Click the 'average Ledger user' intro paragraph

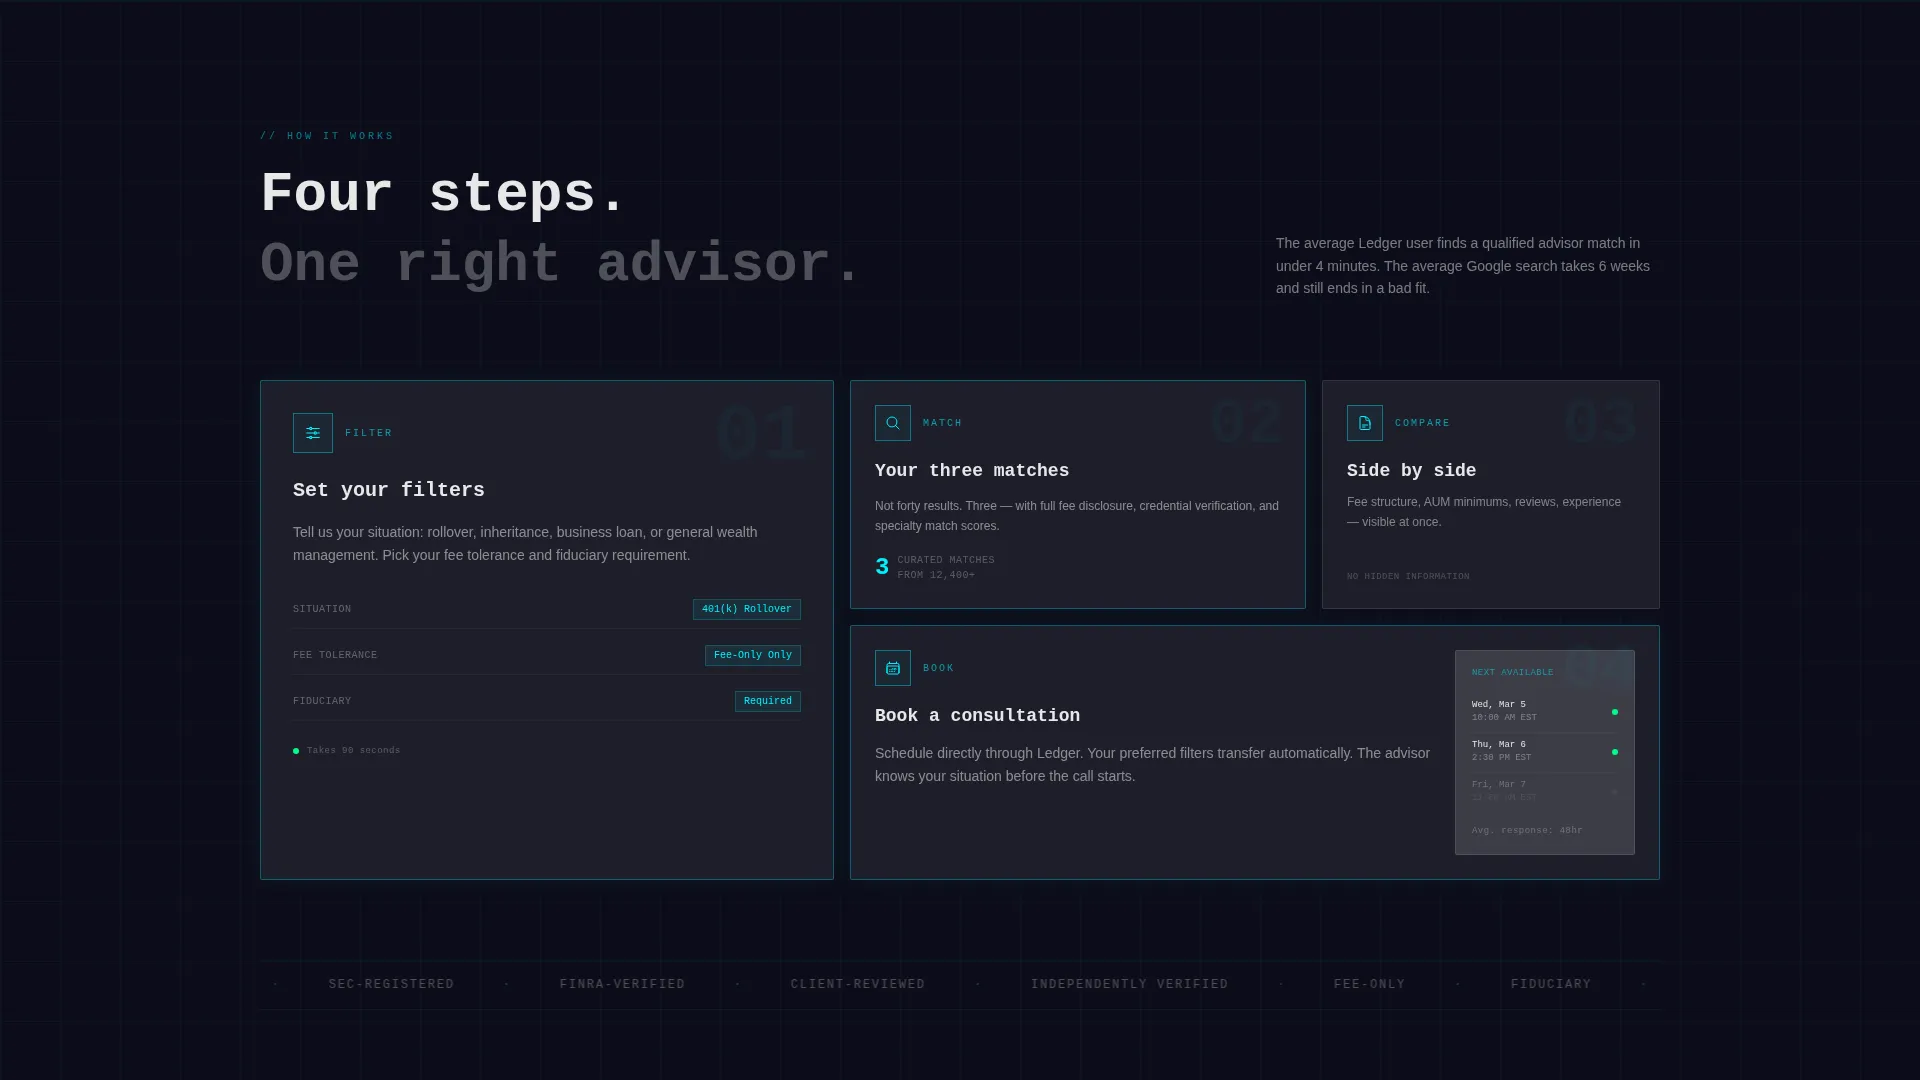(1463, 266)
